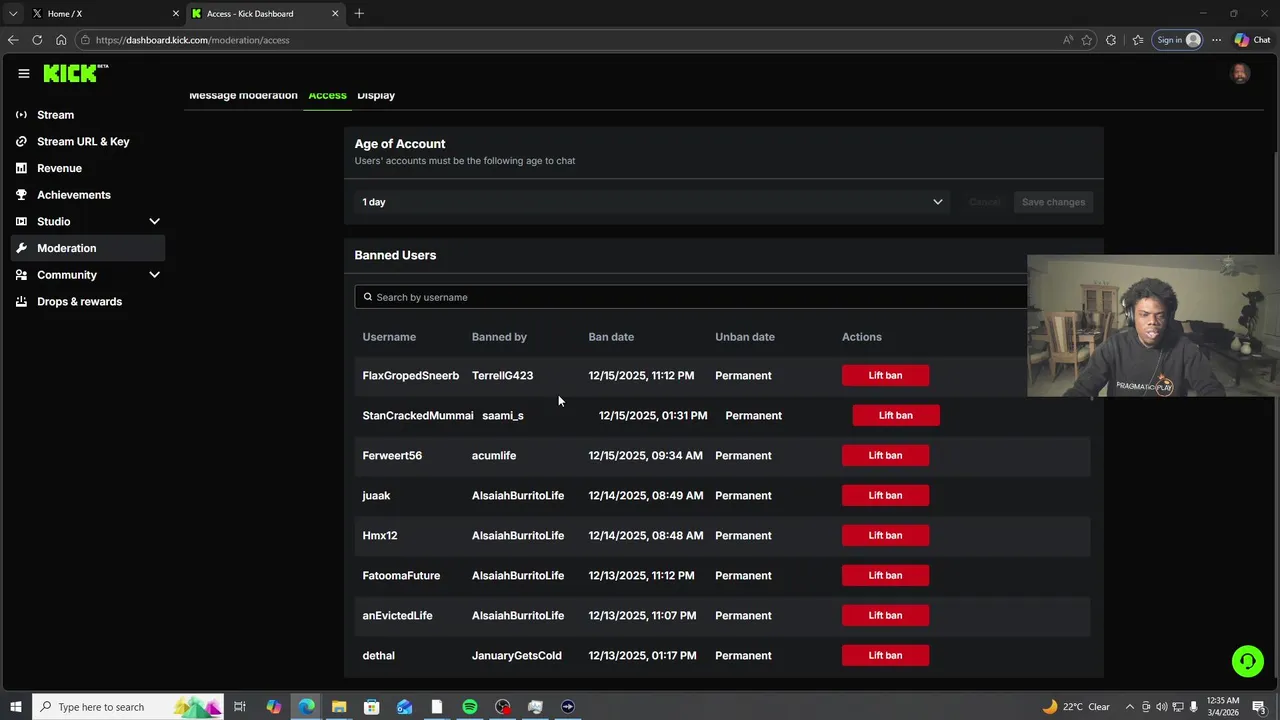
Task: Open Achievements in the sidebar
Action: click(88, 195)
